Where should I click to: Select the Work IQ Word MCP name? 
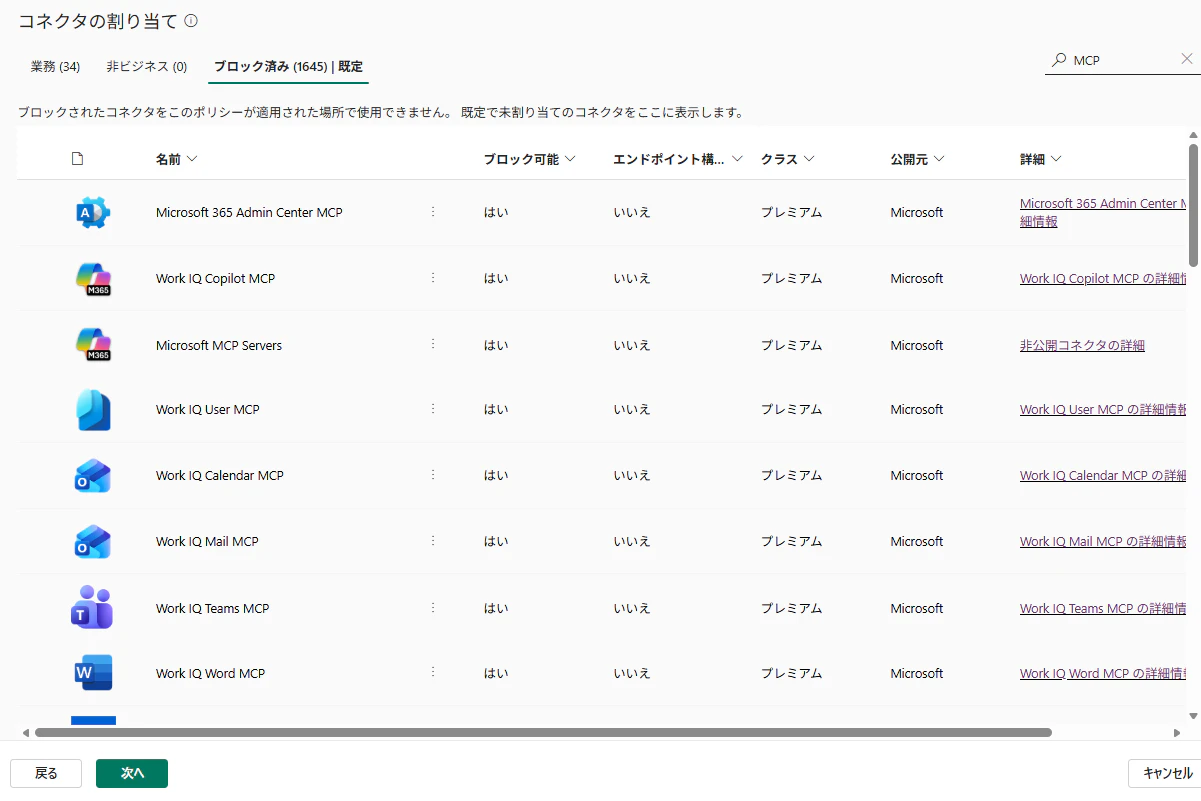(x=211, y=673)
